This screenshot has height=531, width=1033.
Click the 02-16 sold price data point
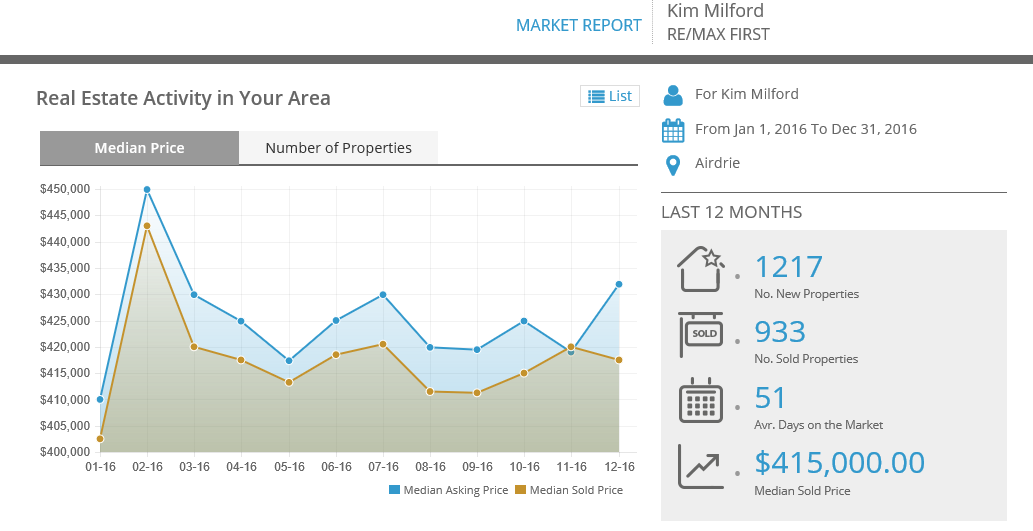147,226
